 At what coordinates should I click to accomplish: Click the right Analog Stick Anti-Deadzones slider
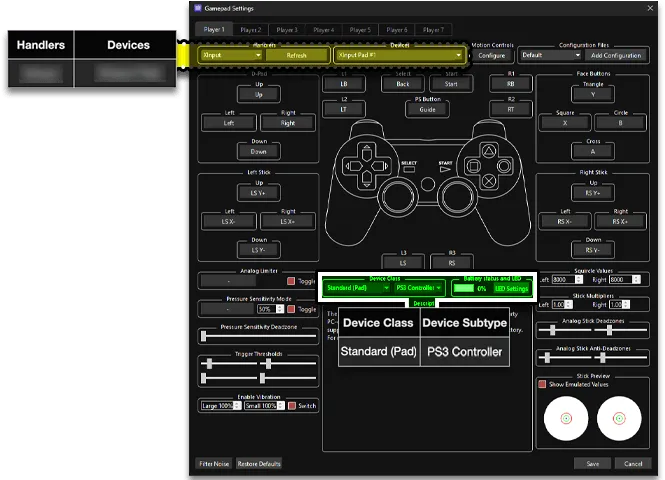[621, 358]
